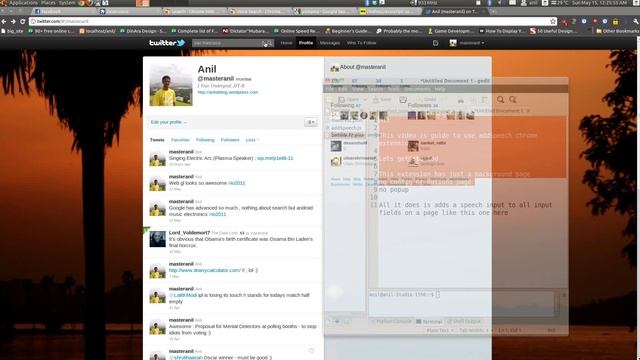The height and width of the screenshot is (360, 640).
Task: Reload the page with the refresh icon
Action: 22,21
